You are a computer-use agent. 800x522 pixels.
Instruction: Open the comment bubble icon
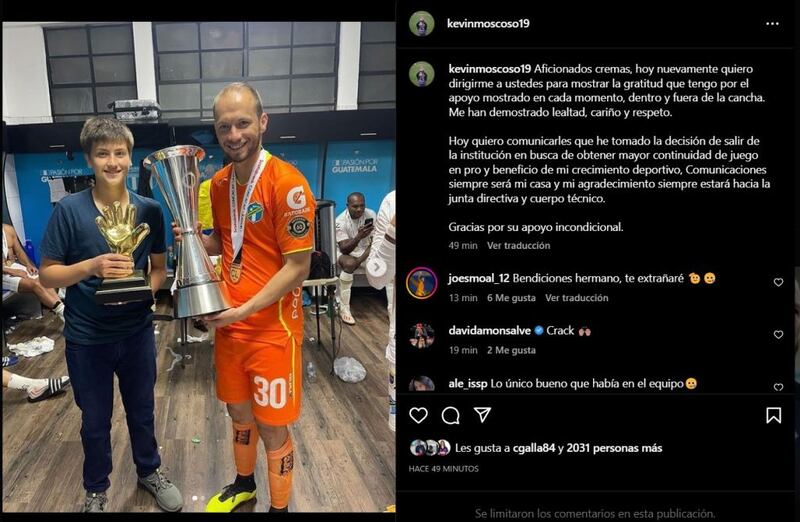pyautogui.click(x=451, y=415)
